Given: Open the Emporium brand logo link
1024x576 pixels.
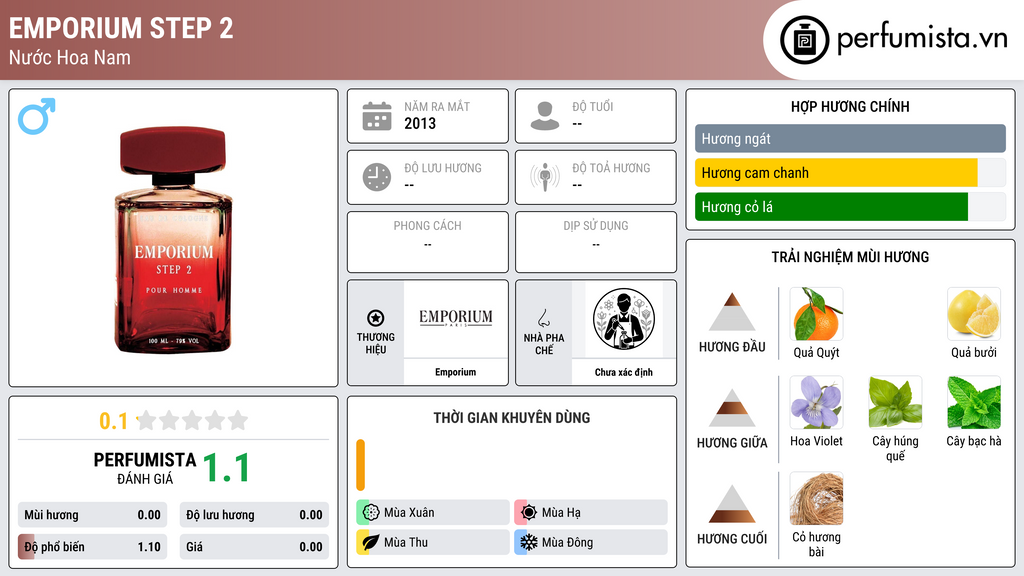Looking at the screenshot, I should pyautogui.click(x=456, y=319).
